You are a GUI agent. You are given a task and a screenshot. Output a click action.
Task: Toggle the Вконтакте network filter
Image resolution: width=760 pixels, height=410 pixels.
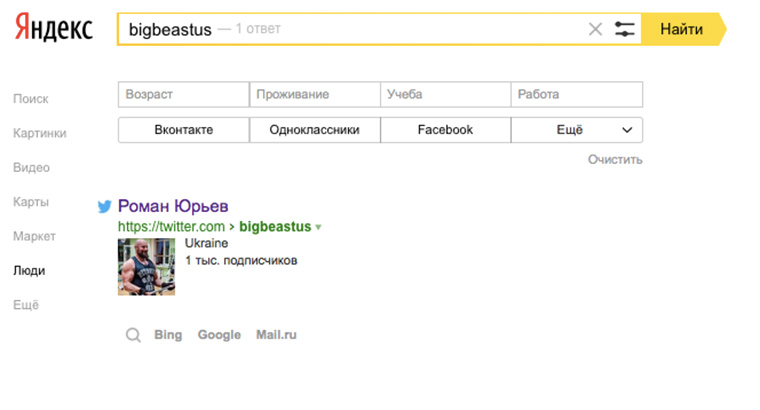click(183, 130)
